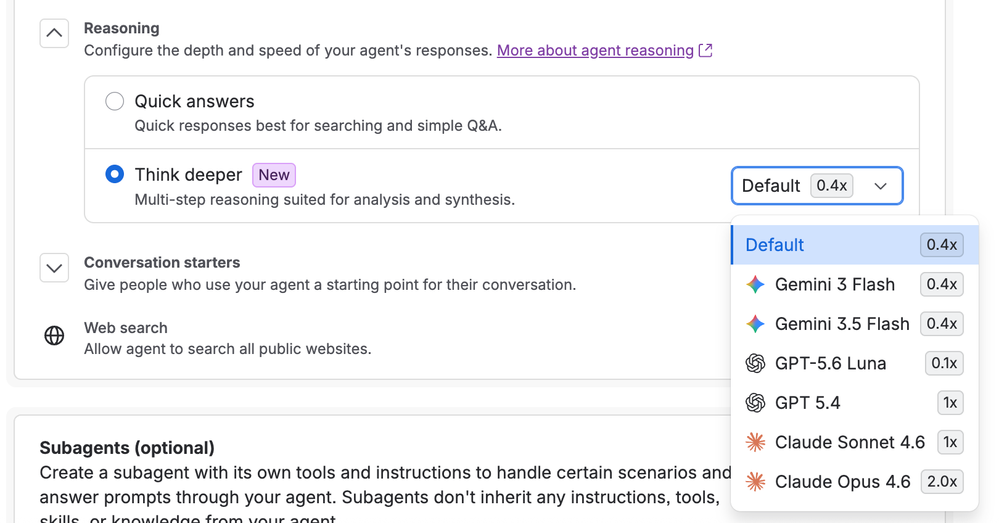
Task: Select the Think deeper radio button
Action: pos(115,174)
